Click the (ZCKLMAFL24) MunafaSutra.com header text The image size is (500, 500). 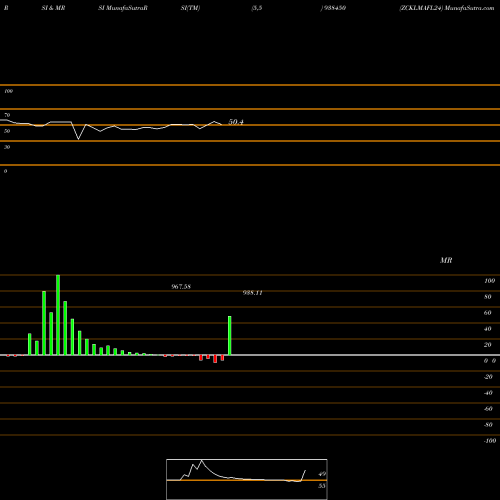click(x=447, y=8)
